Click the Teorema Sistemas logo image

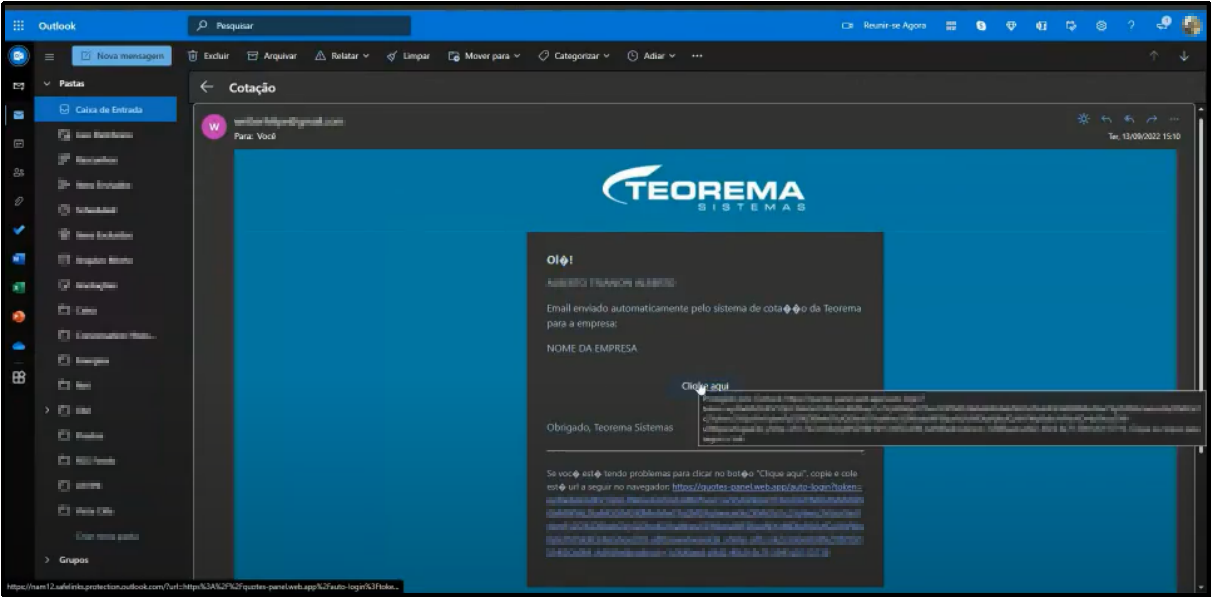tap(705, 188)
